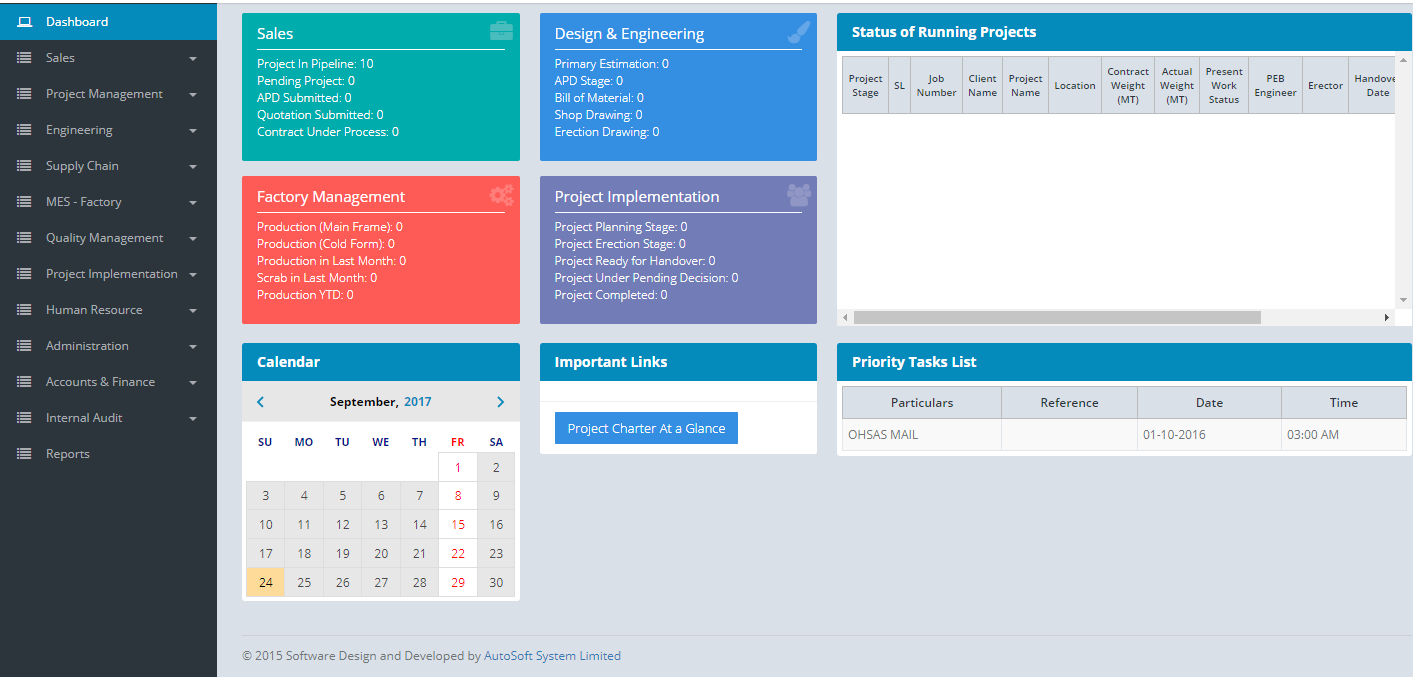Image resolution: width=1413 pixels, height=677 pixels.
Task: Open the AutoSoft System Limited link
Action: [552, 656]
